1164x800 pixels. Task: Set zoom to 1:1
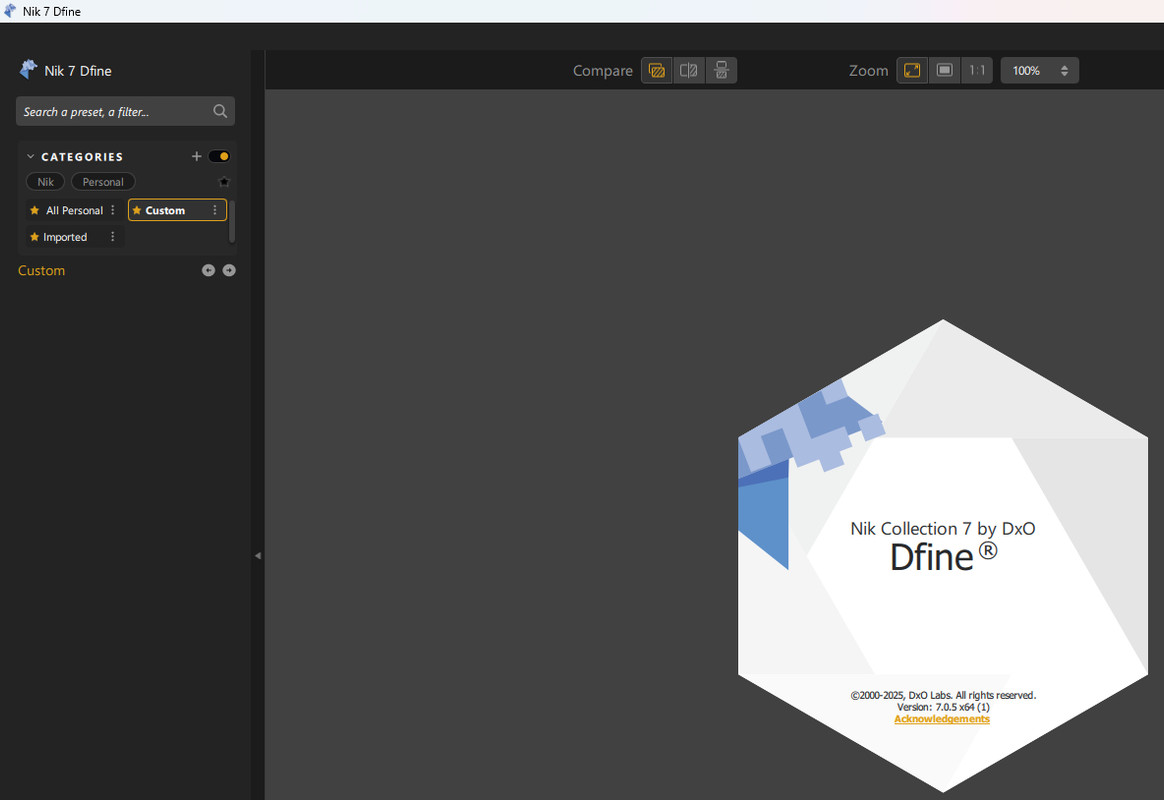coord(977,71)
